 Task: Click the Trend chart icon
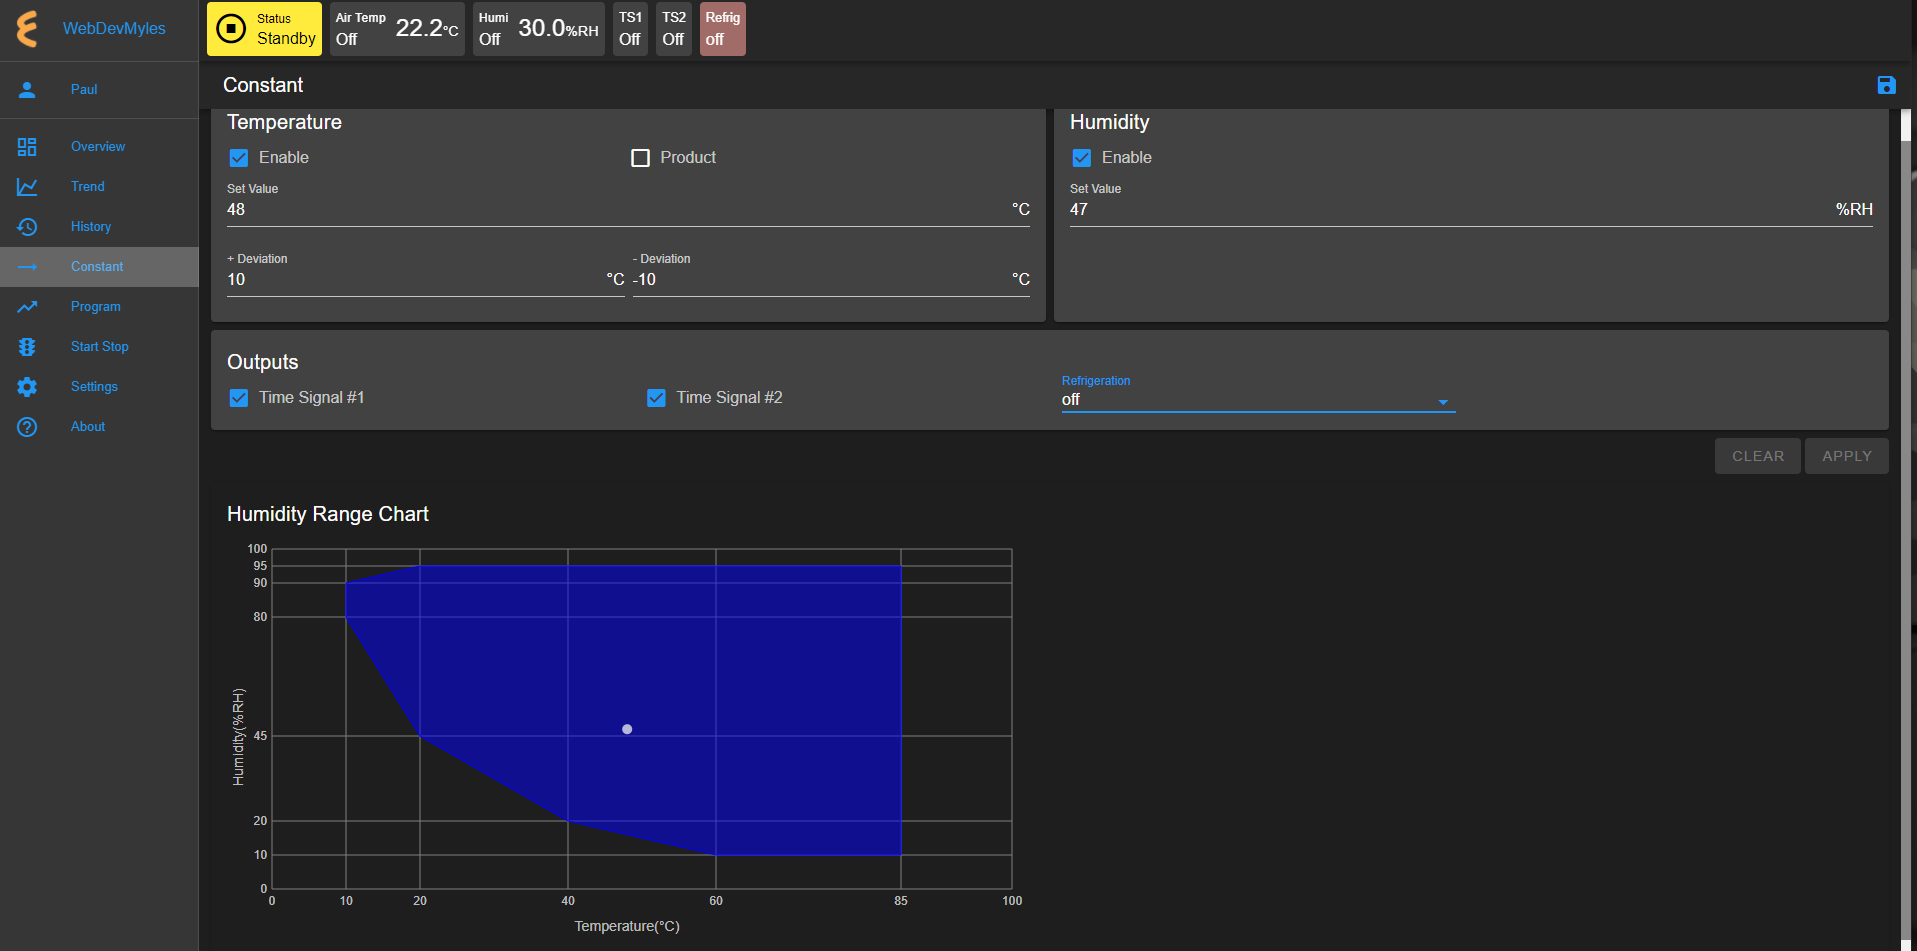[27, 187]
